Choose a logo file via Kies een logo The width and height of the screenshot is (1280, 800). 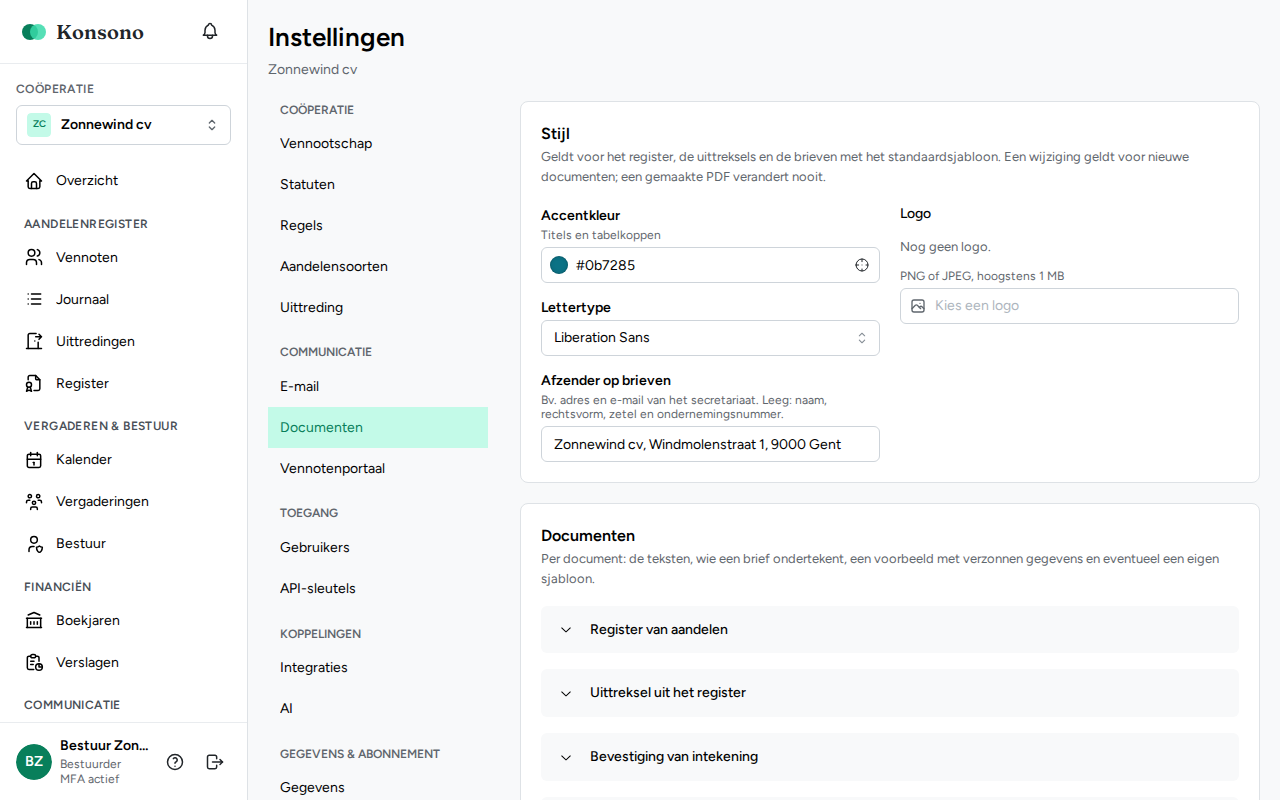coord(1069,306)
